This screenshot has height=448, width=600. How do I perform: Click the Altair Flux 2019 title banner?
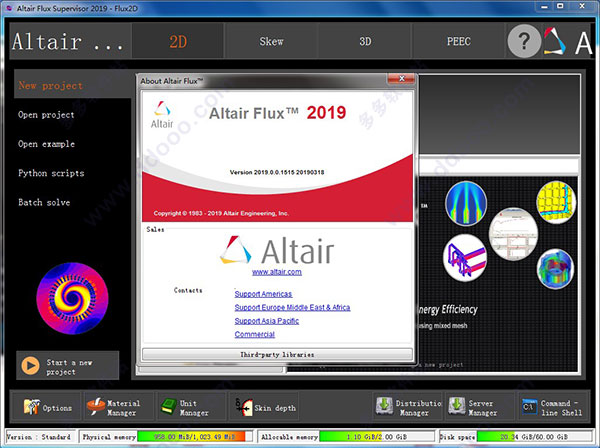[x=277, y=113]
